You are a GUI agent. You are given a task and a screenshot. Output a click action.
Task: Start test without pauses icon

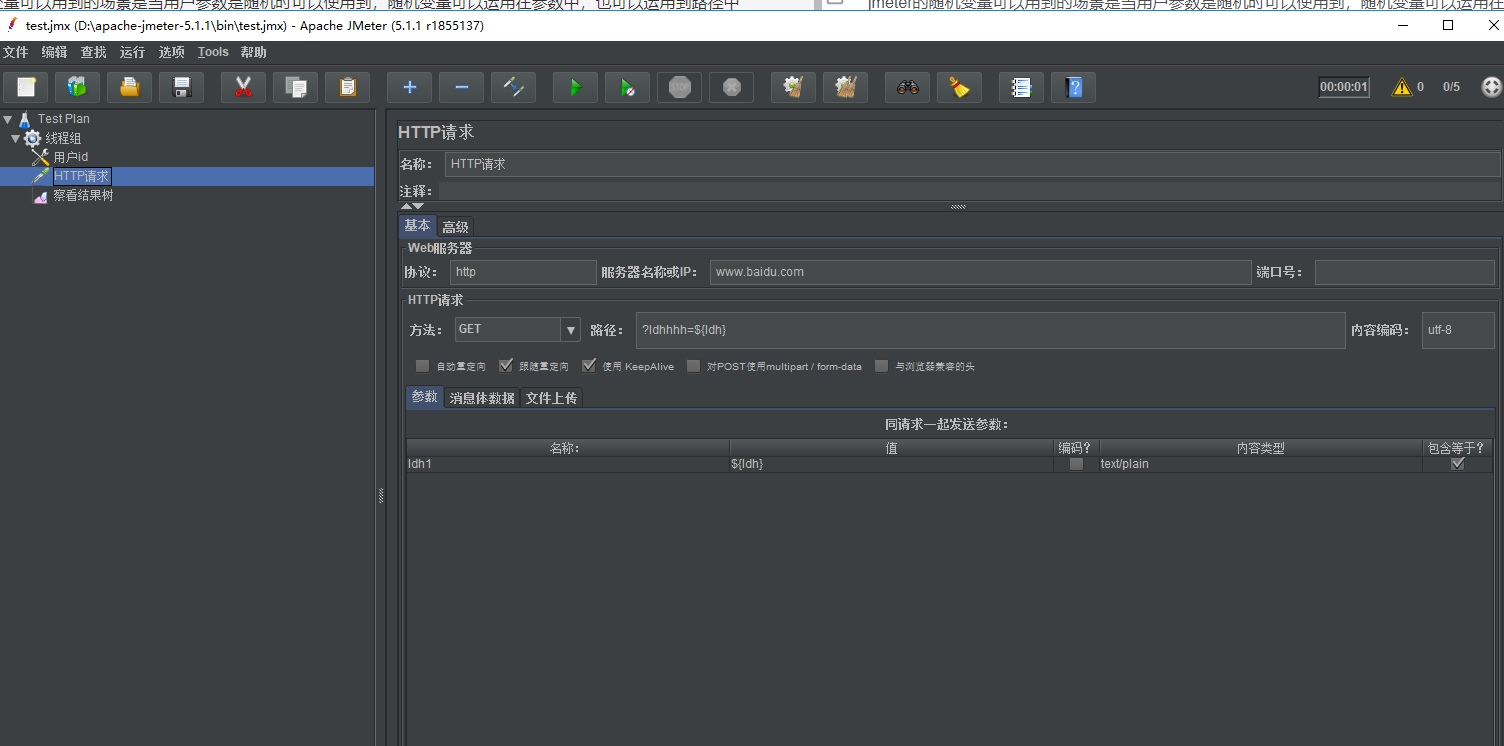tap(627, 87)
